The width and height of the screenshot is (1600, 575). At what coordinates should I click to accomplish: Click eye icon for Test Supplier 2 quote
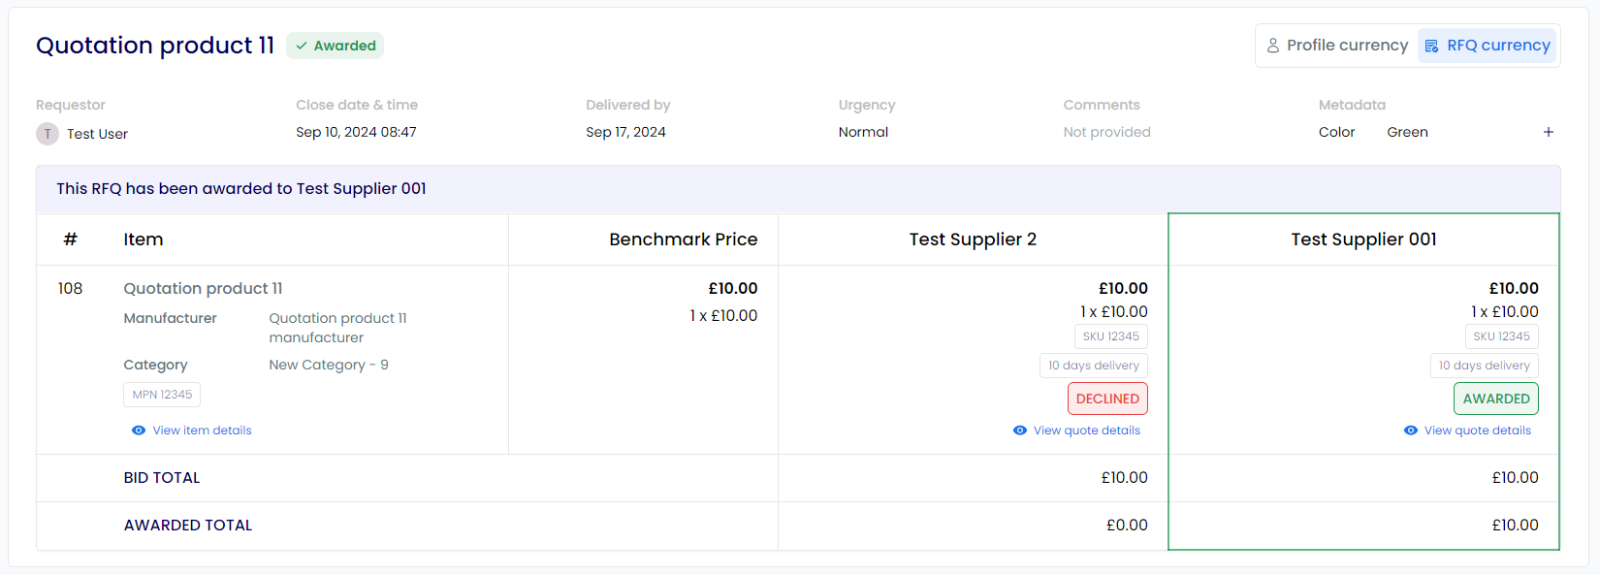point(1019,431)
